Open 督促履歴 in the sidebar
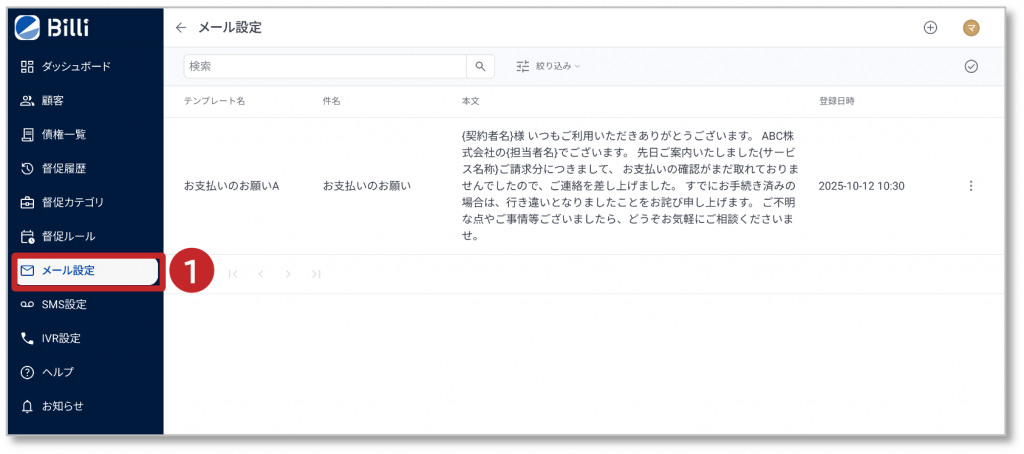Screen dimensions: 1024x454 point(65,168)
